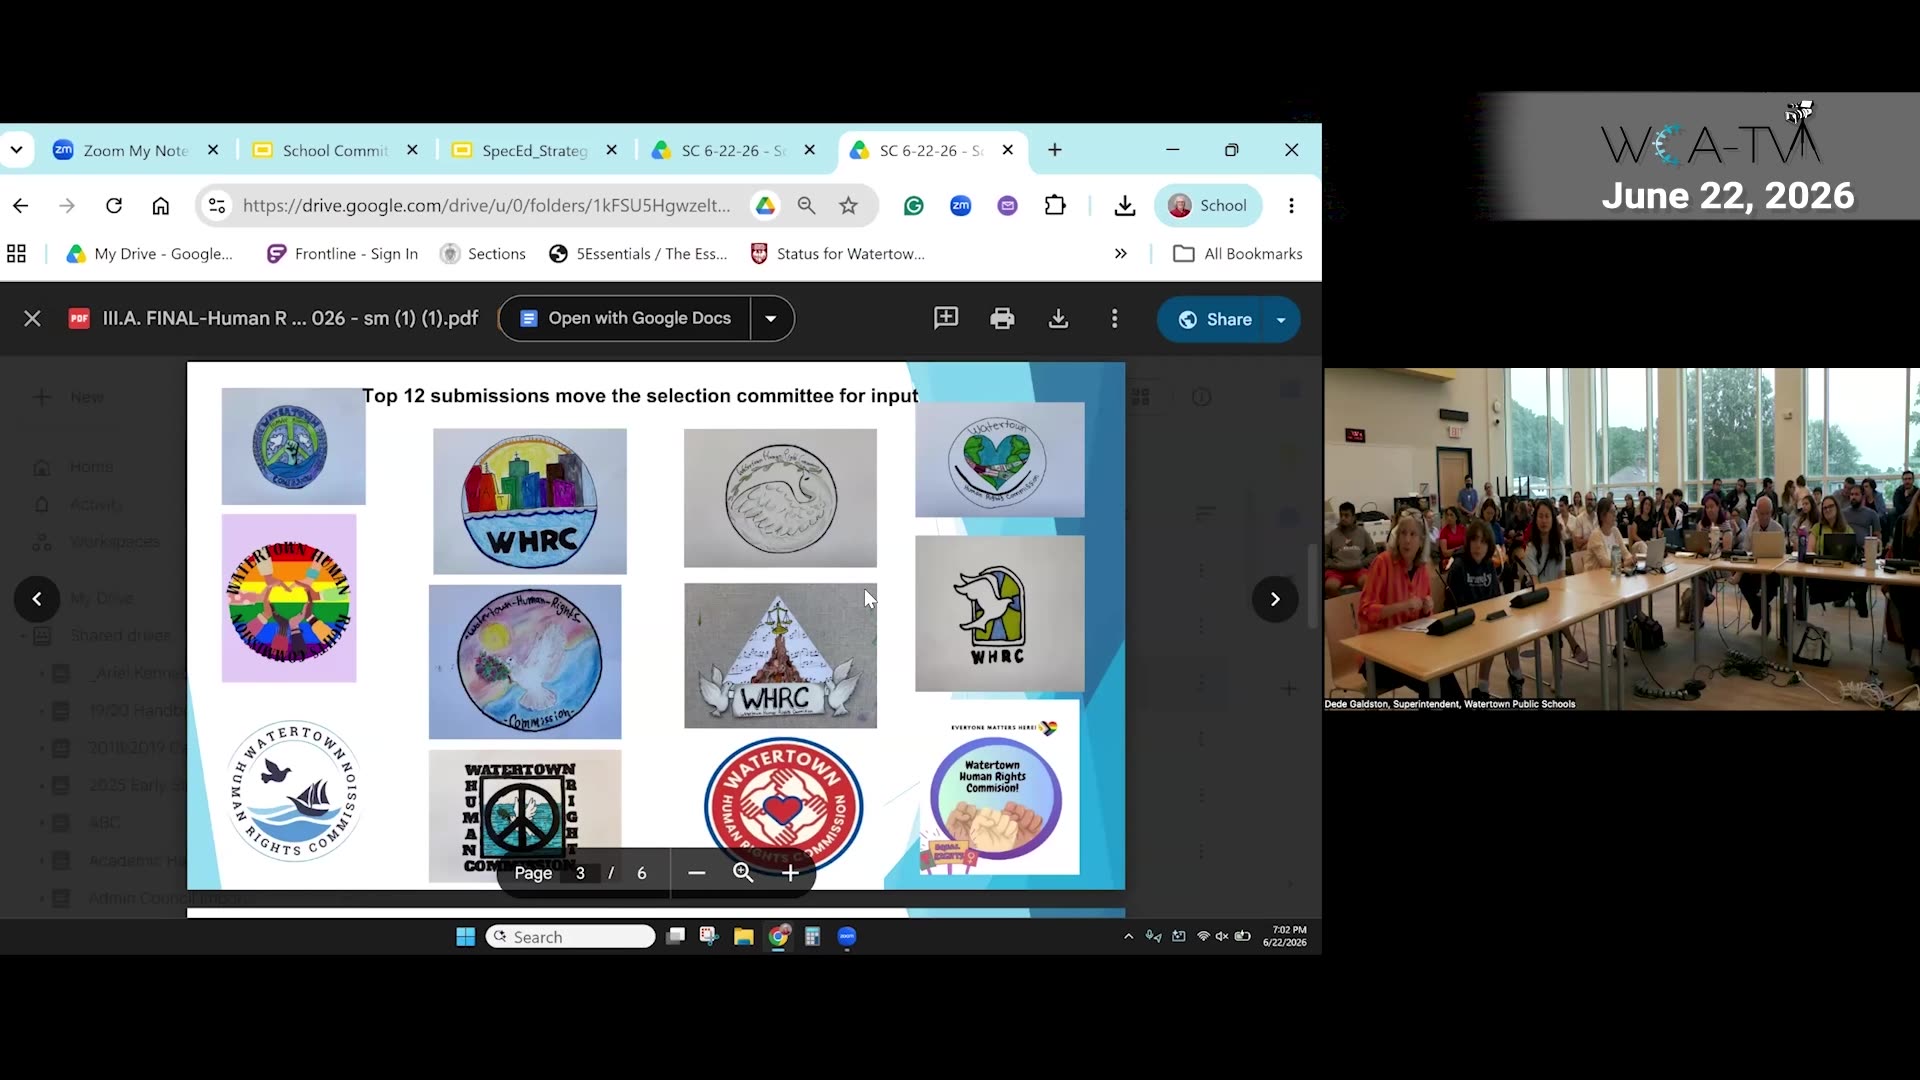Bookmark this page with star icon
The width and height of the screenshot is (1920, 1080).
(849, 205)
